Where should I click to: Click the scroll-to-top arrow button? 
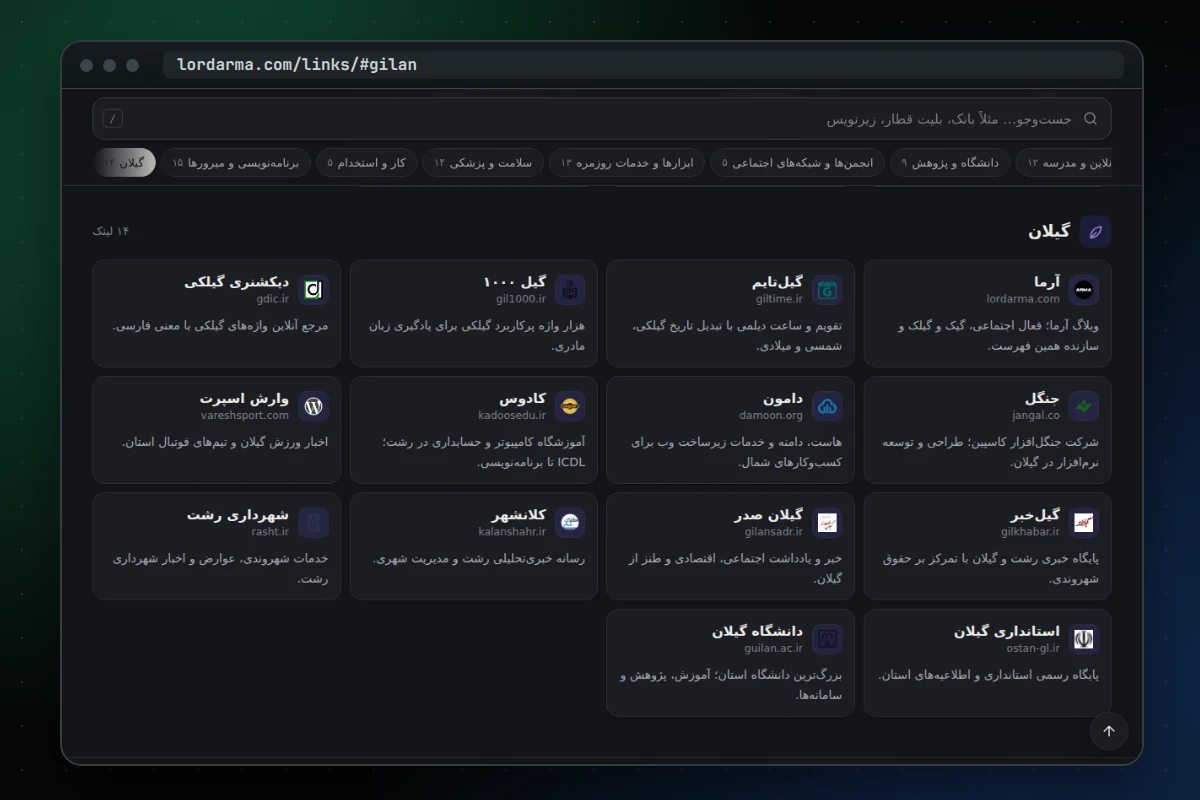[1109, 731]
